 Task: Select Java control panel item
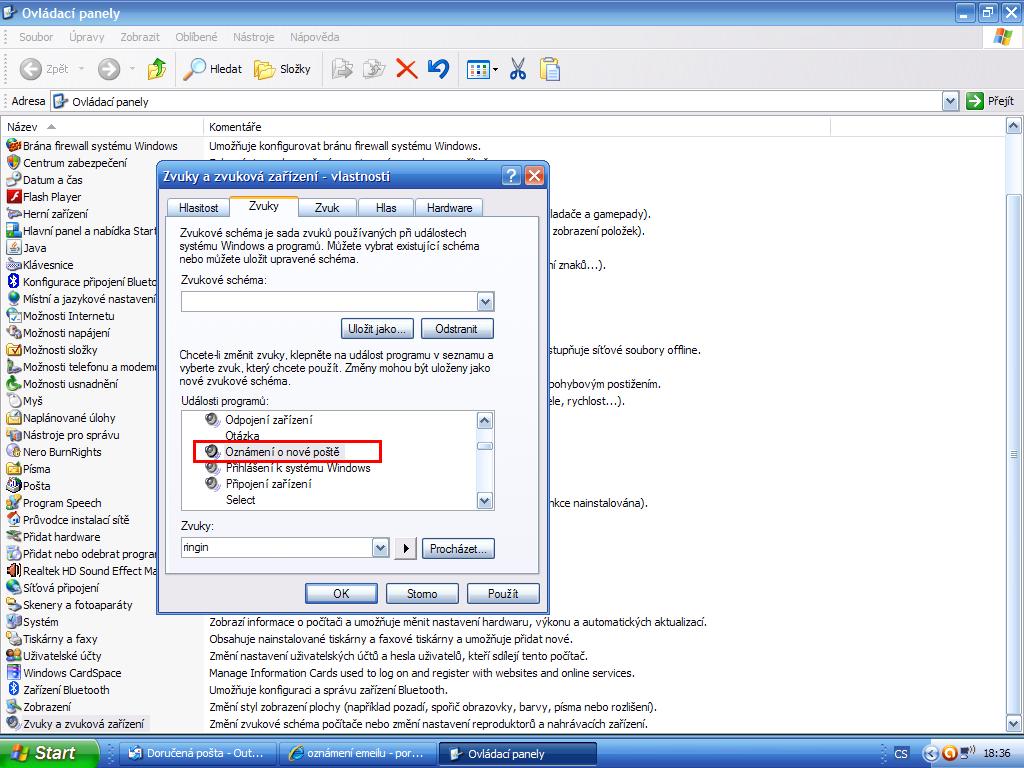[27, 248]
